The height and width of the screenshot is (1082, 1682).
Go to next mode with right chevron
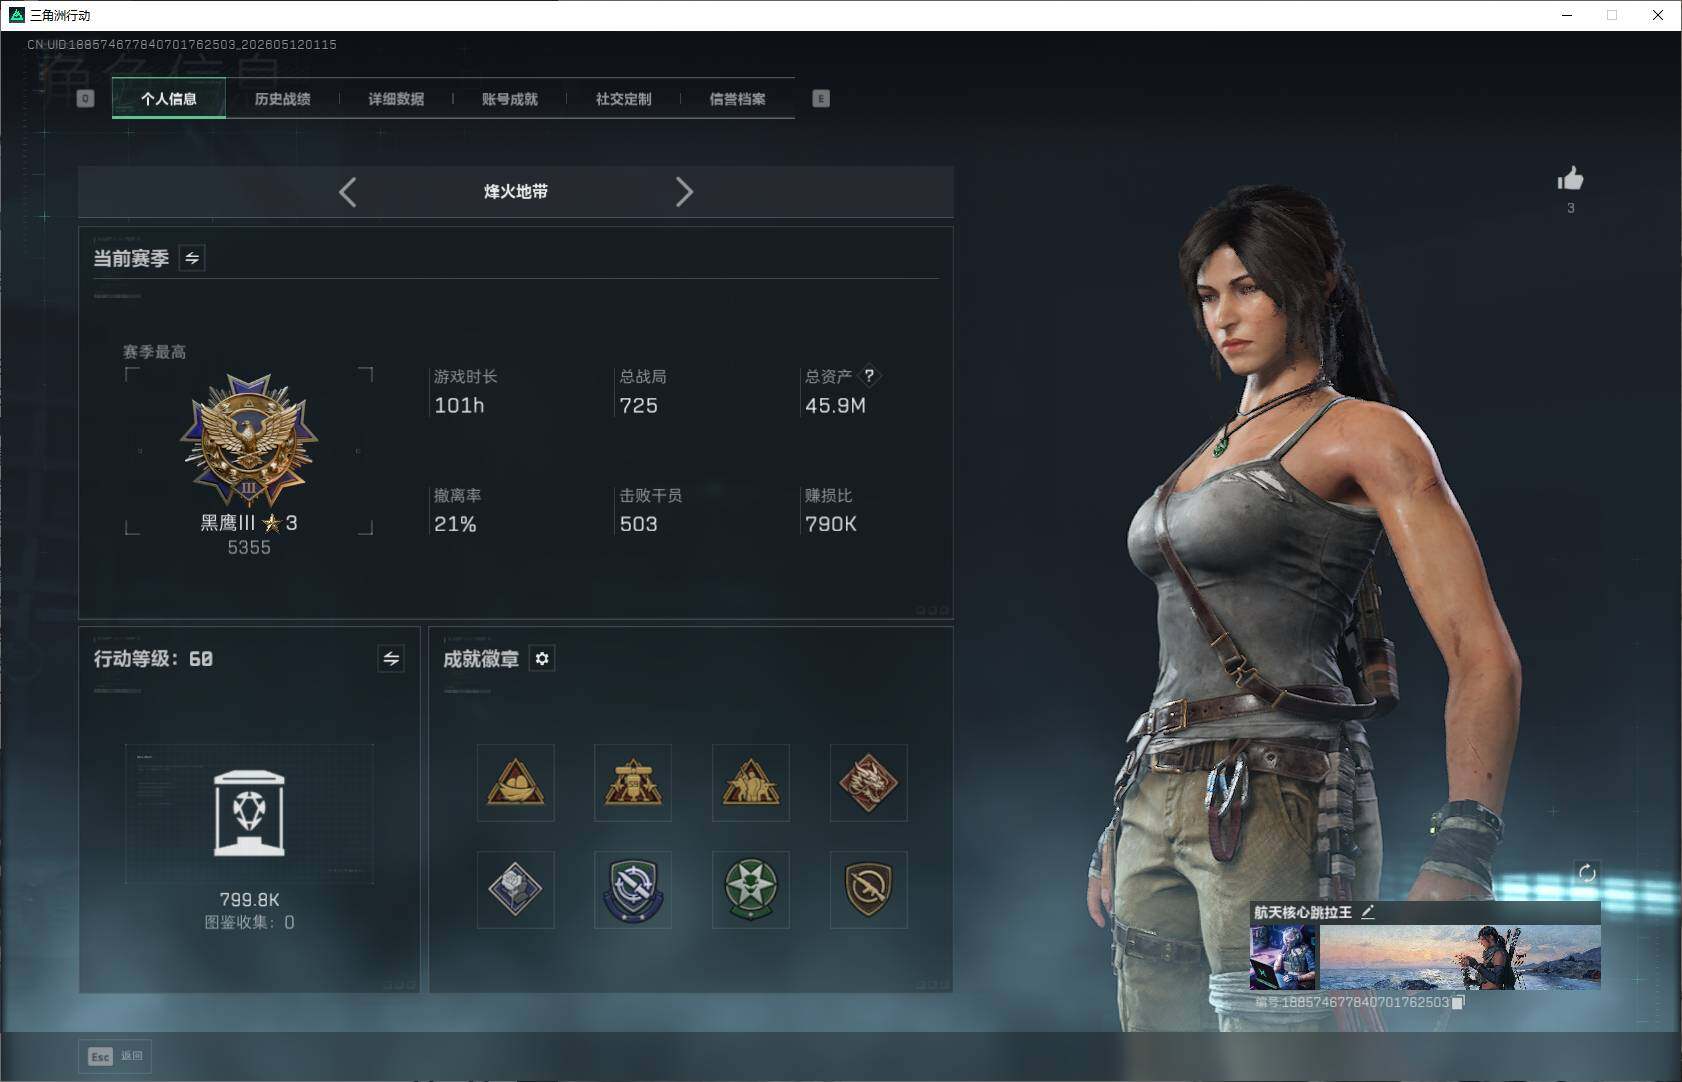[x=684, y=192]
